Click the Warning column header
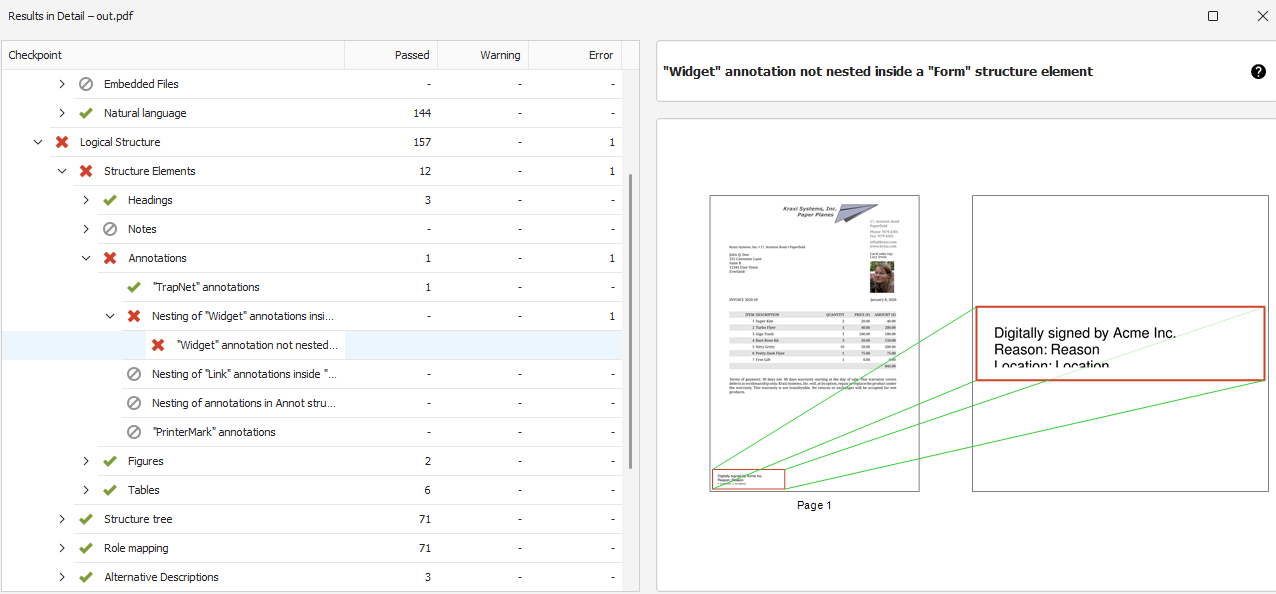Screen dimensions: 1276x594 pos(500,55)
